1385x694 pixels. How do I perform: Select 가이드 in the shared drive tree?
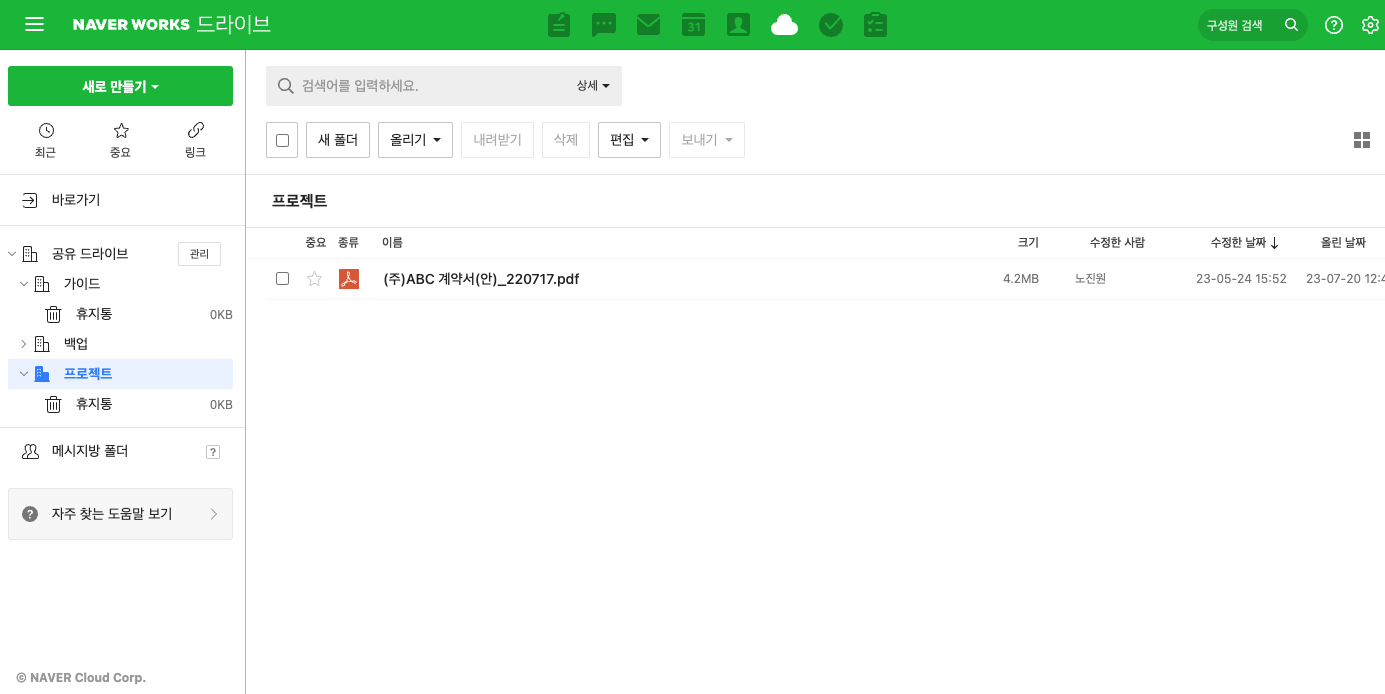[x=82, y=284]
